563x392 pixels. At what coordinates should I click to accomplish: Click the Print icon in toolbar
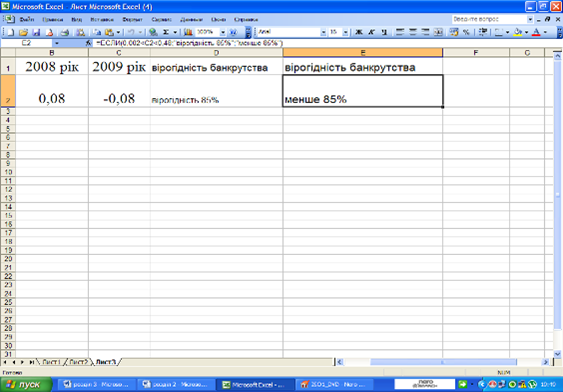[x=65, y=32]
